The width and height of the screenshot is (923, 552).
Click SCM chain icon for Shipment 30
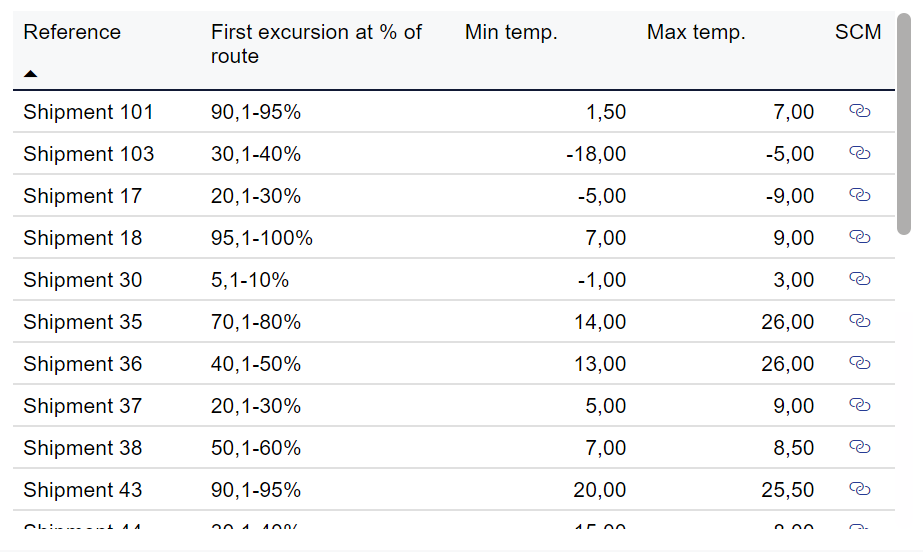pos(859,279)
